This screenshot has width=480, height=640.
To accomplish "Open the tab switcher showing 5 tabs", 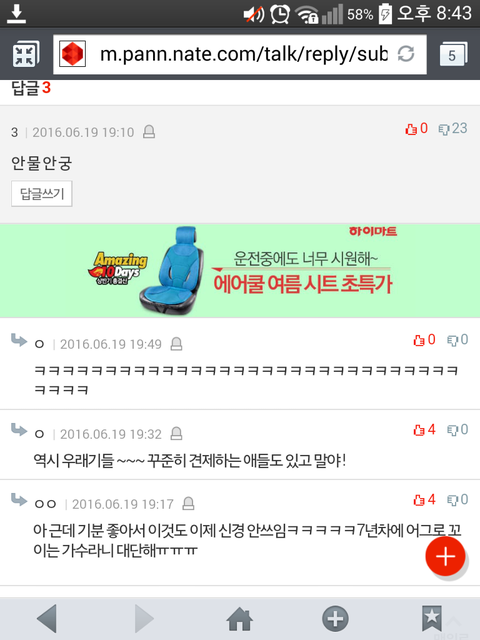I will click(453, 54).
